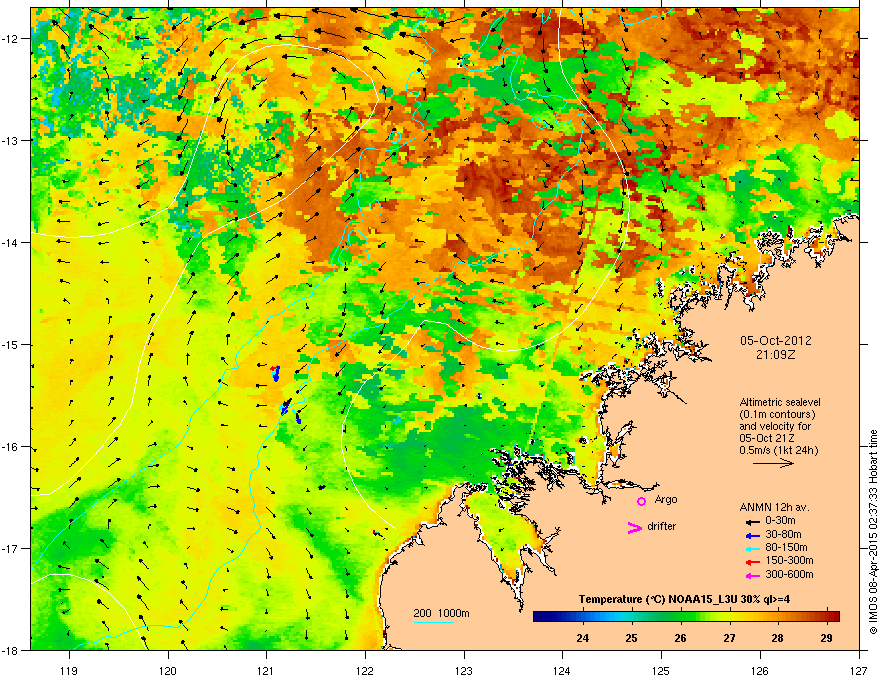Screen dimensions: 880x680
Task: Click the (0.1m contours) text
Action: (x=777, y=414)
